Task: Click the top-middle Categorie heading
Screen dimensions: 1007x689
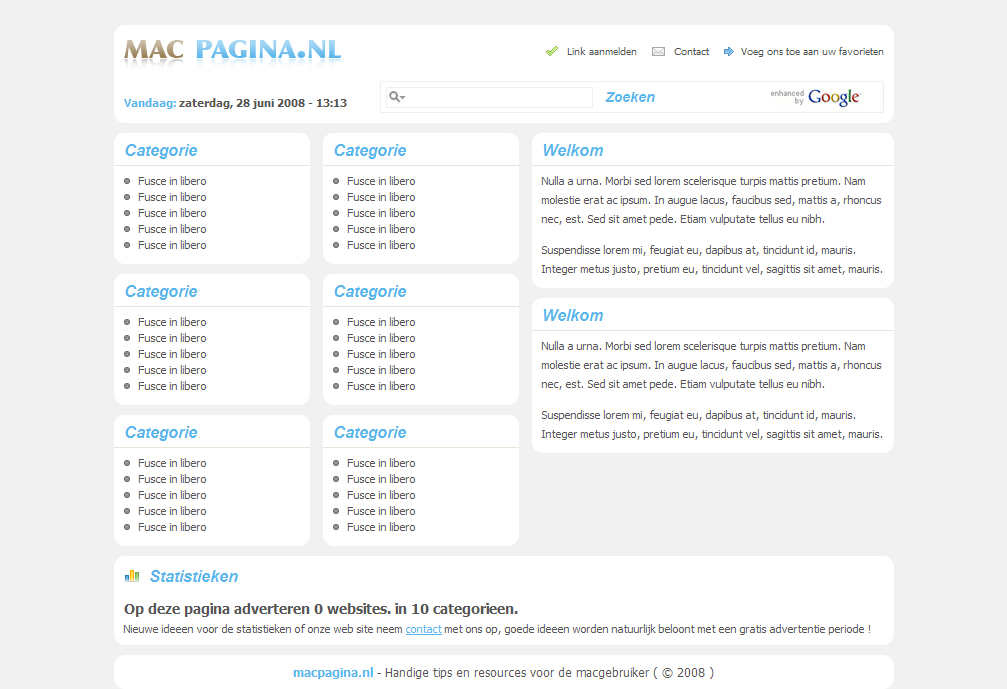Action: click(370, 150)
